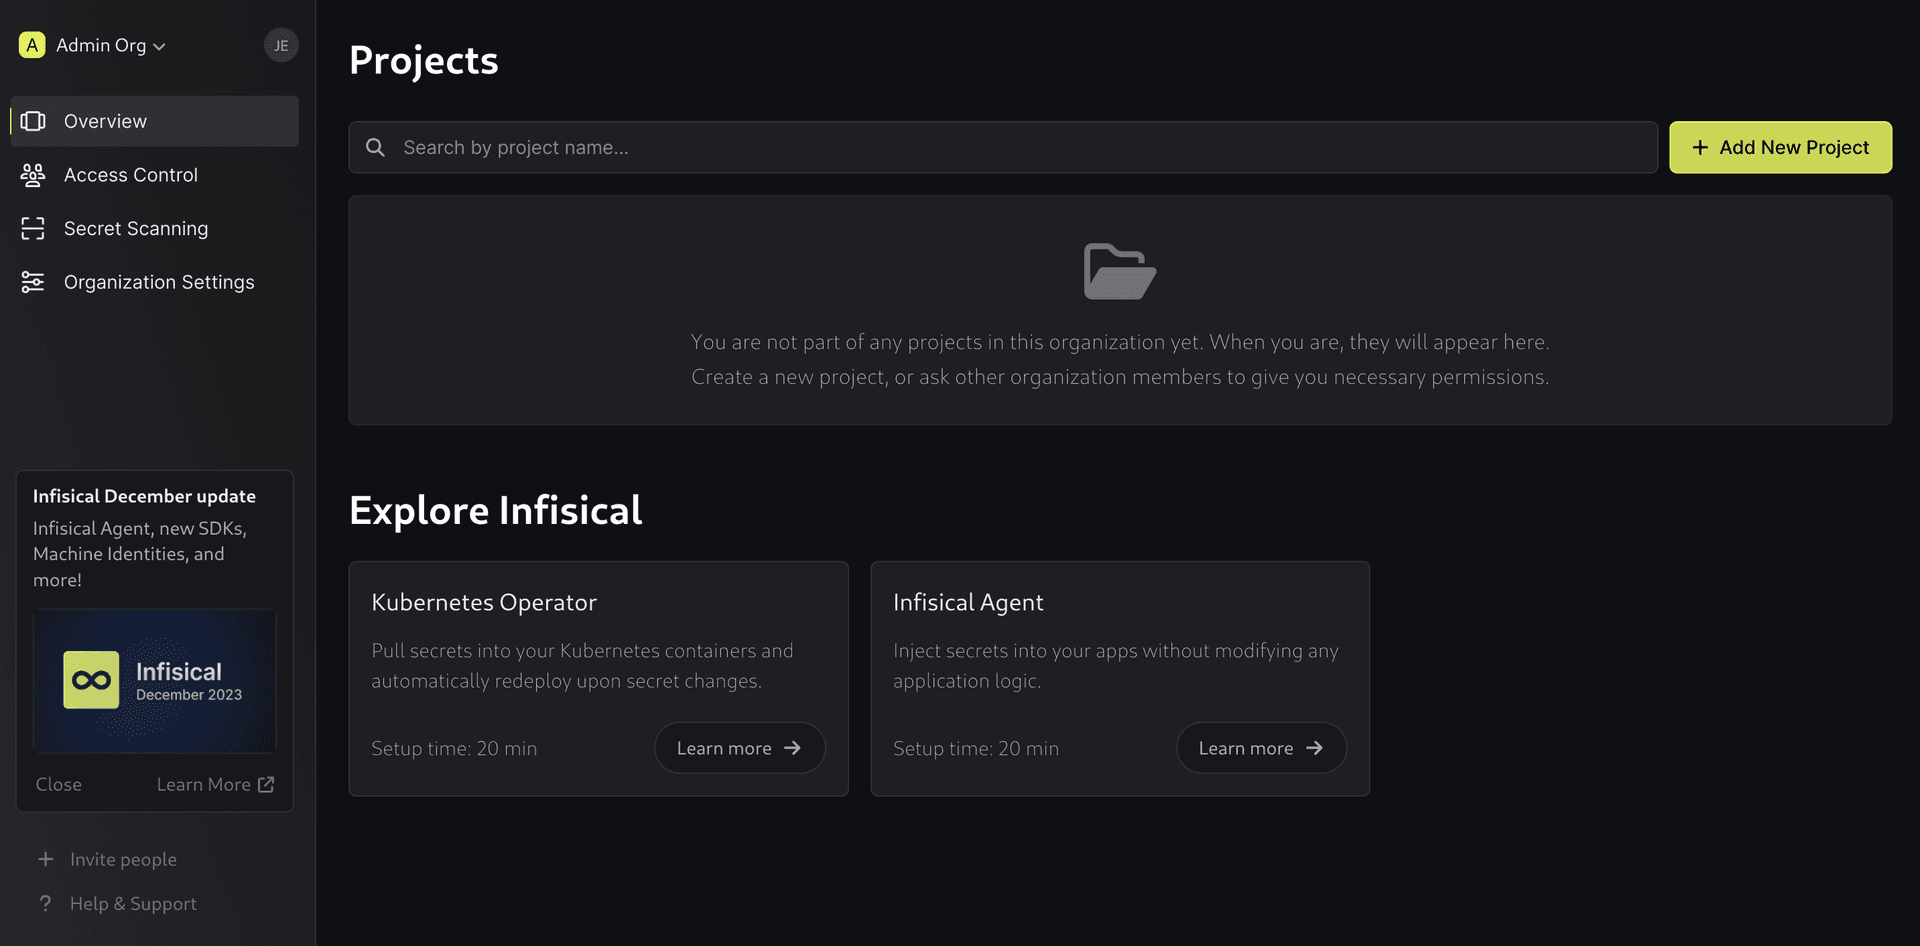Click the Secret Scanning icon
This screenshot has width=1920, height=946.
[x=33, y=229]
